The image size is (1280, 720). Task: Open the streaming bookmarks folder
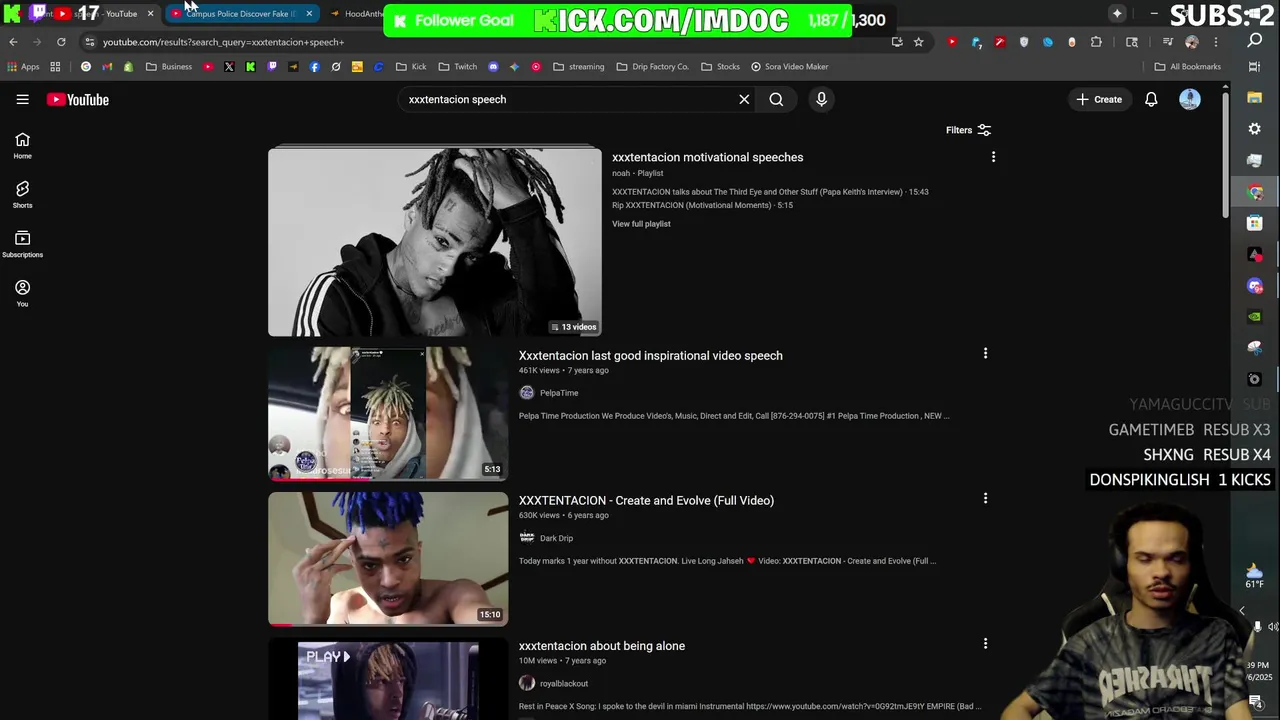579,67
